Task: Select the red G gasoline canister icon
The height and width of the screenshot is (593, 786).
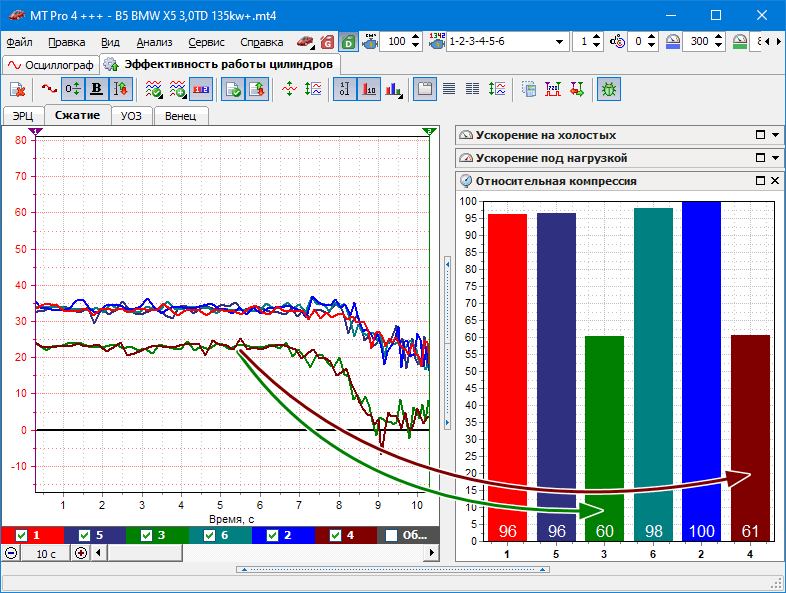Action: [327, 42]
